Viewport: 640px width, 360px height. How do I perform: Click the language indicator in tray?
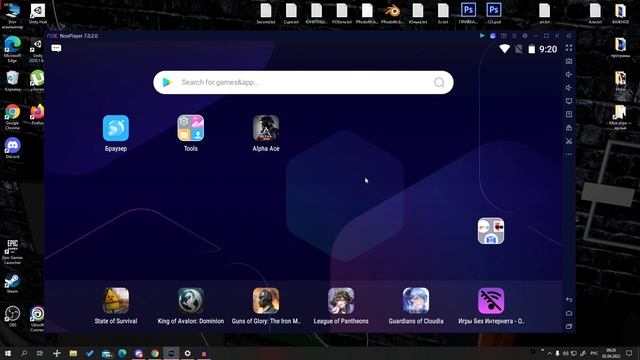[x=594, y=353]
